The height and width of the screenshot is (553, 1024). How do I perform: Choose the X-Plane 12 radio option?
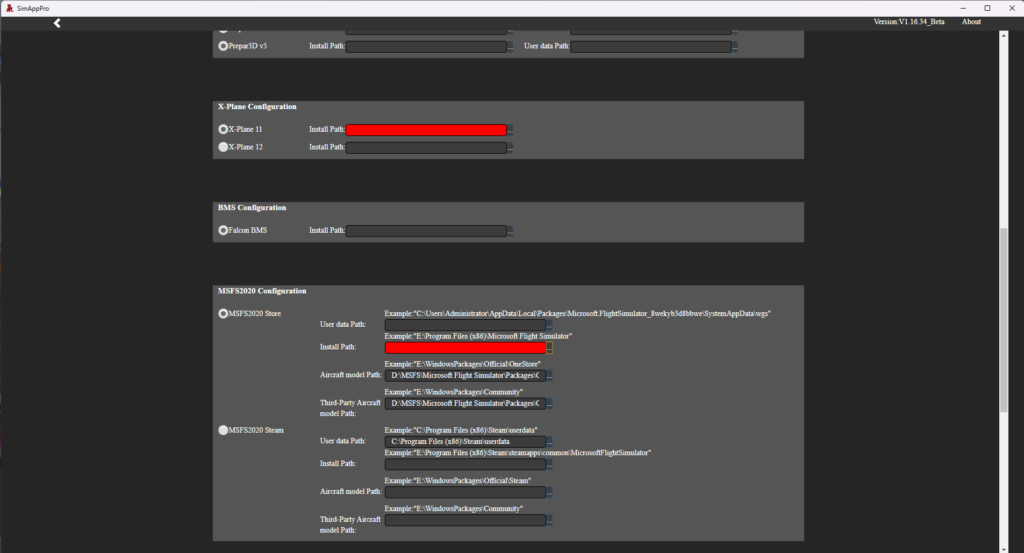pos(223,147)
